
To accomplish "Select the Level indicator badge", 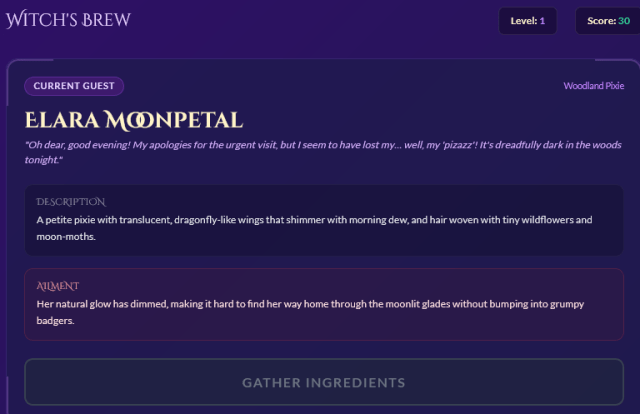I will click(527, 20).
